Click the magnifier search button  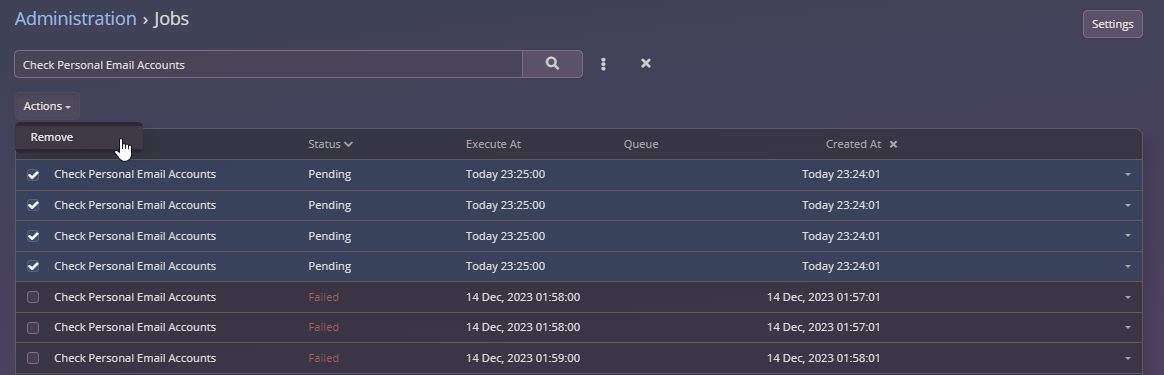pyautogui.click(x=552, y=64)
